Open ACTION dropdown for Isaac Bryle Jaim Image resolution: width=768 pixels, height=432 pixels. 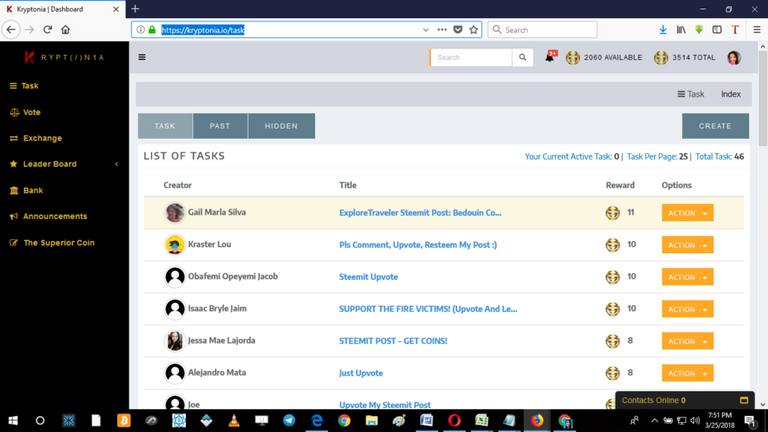[x=687, y=309]
